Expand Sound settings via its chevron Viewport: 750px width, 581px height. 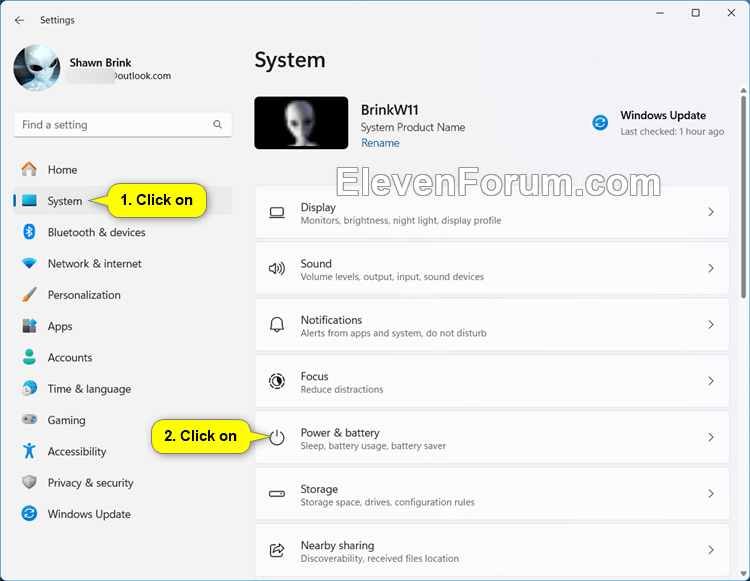tap(711, 268)
